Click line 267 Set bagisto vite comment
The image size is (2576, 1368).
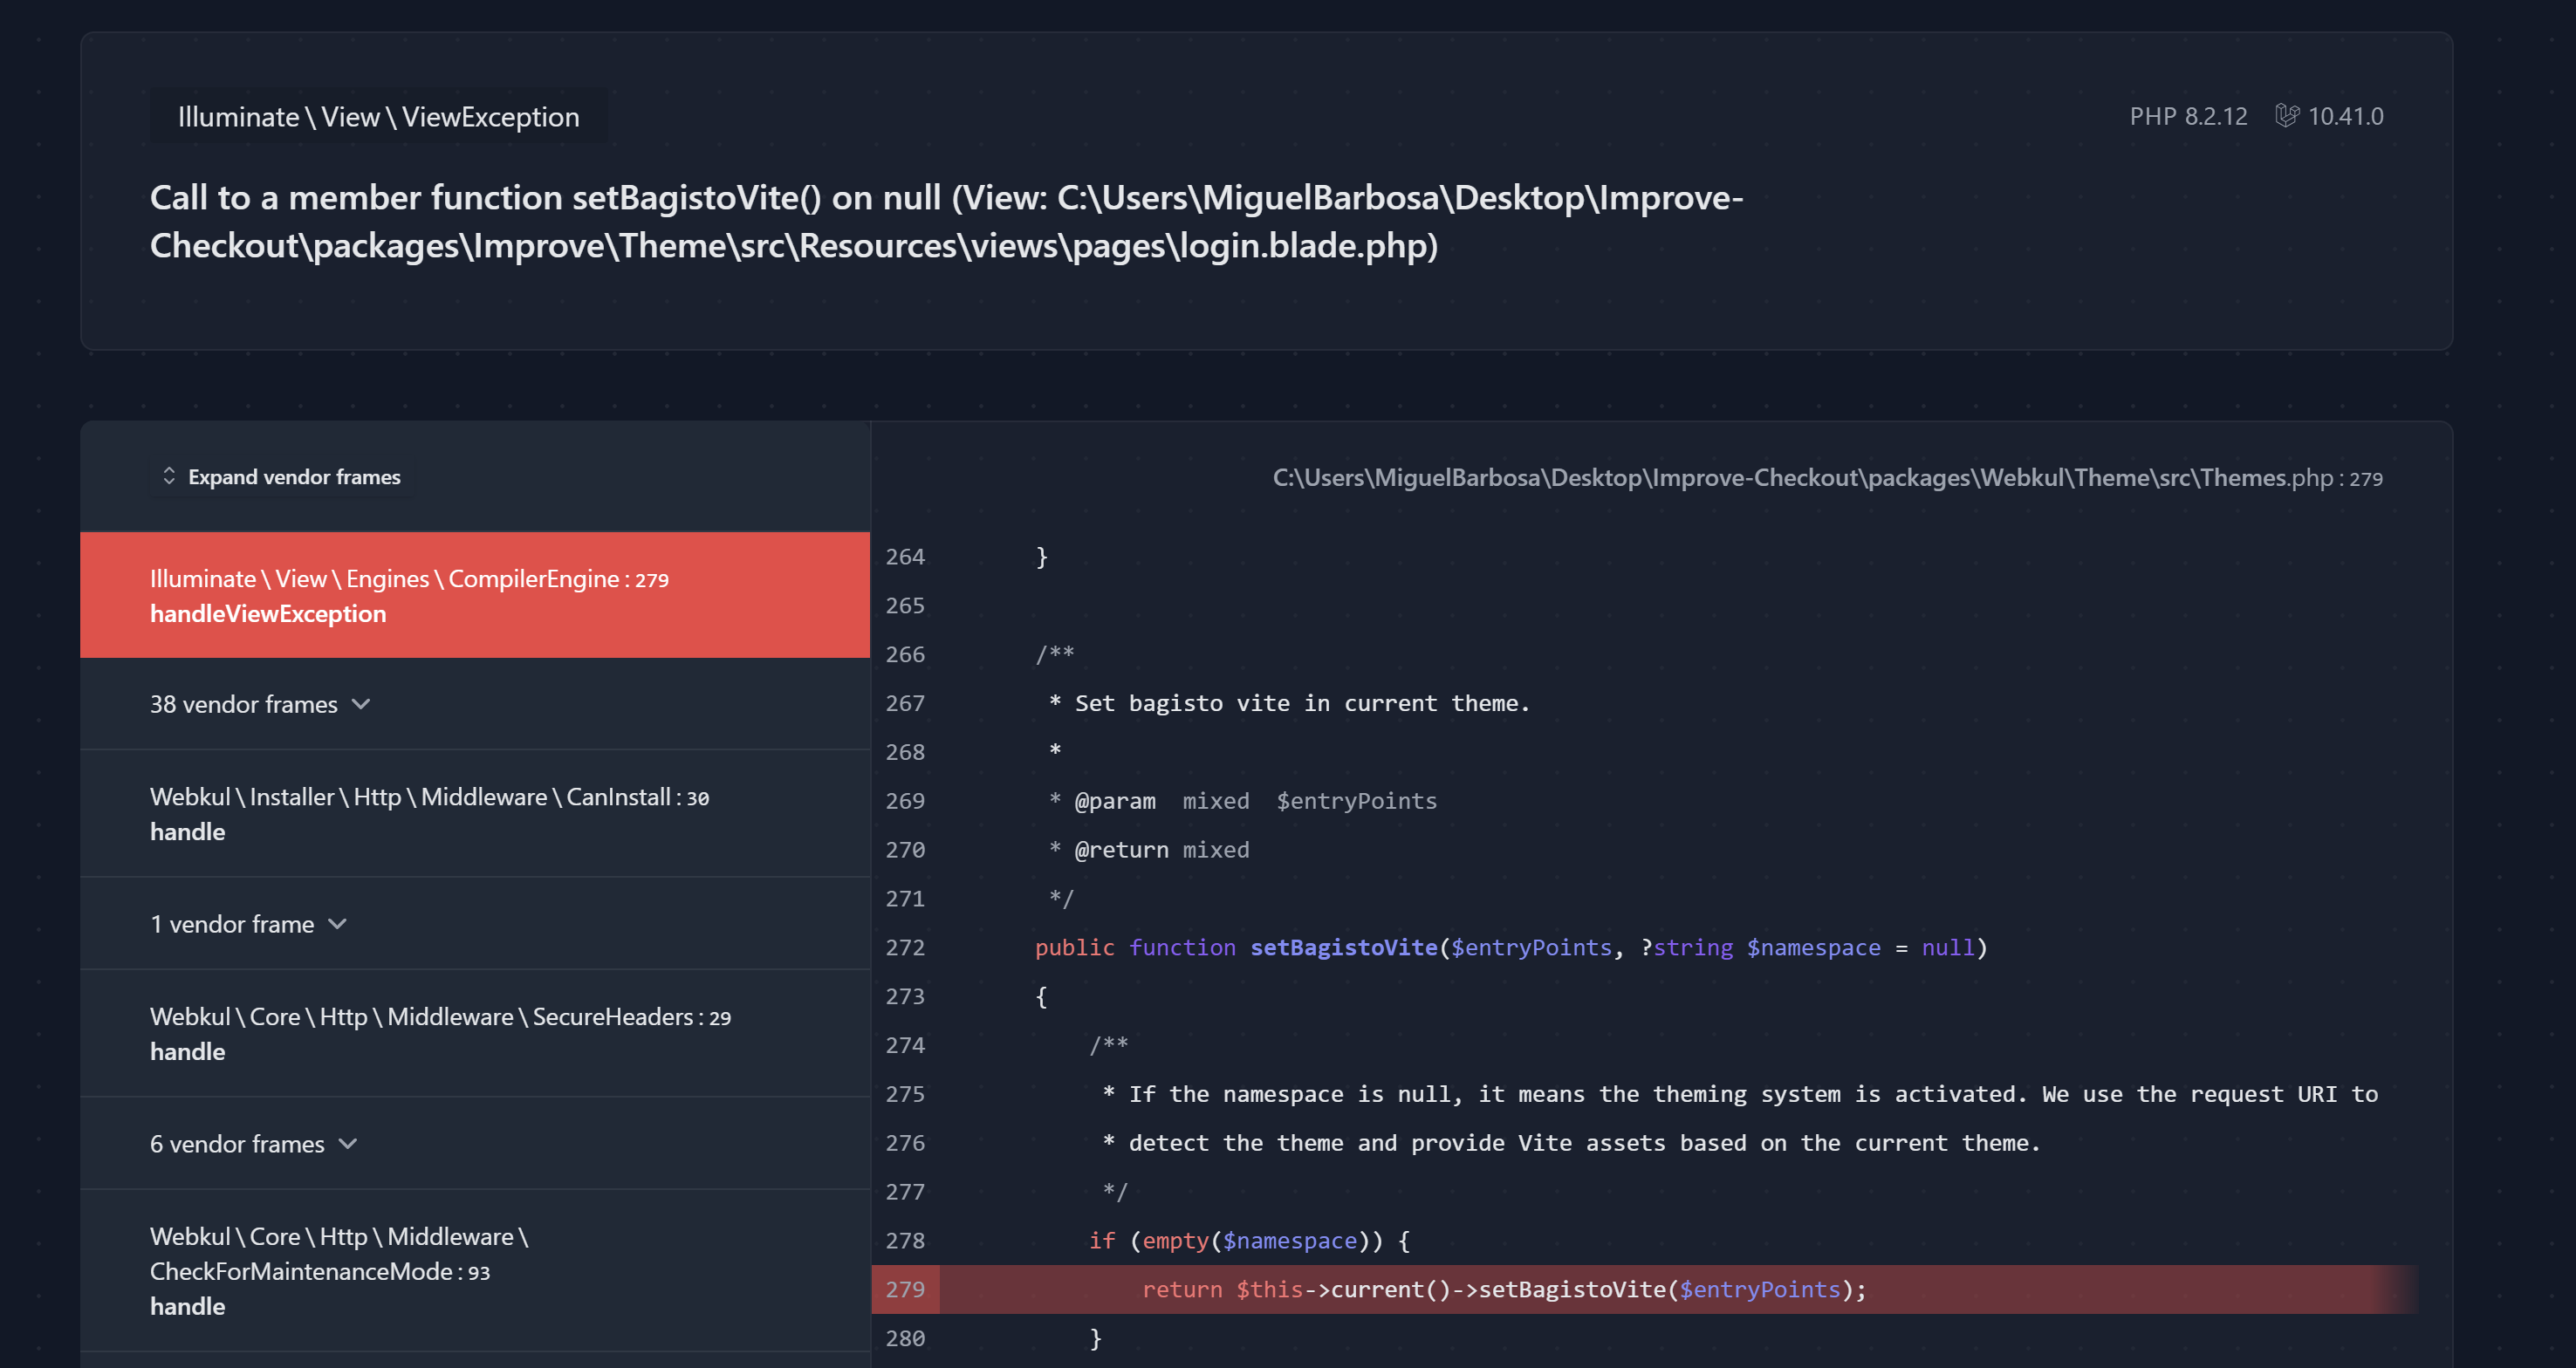(x=1290, y=704)
